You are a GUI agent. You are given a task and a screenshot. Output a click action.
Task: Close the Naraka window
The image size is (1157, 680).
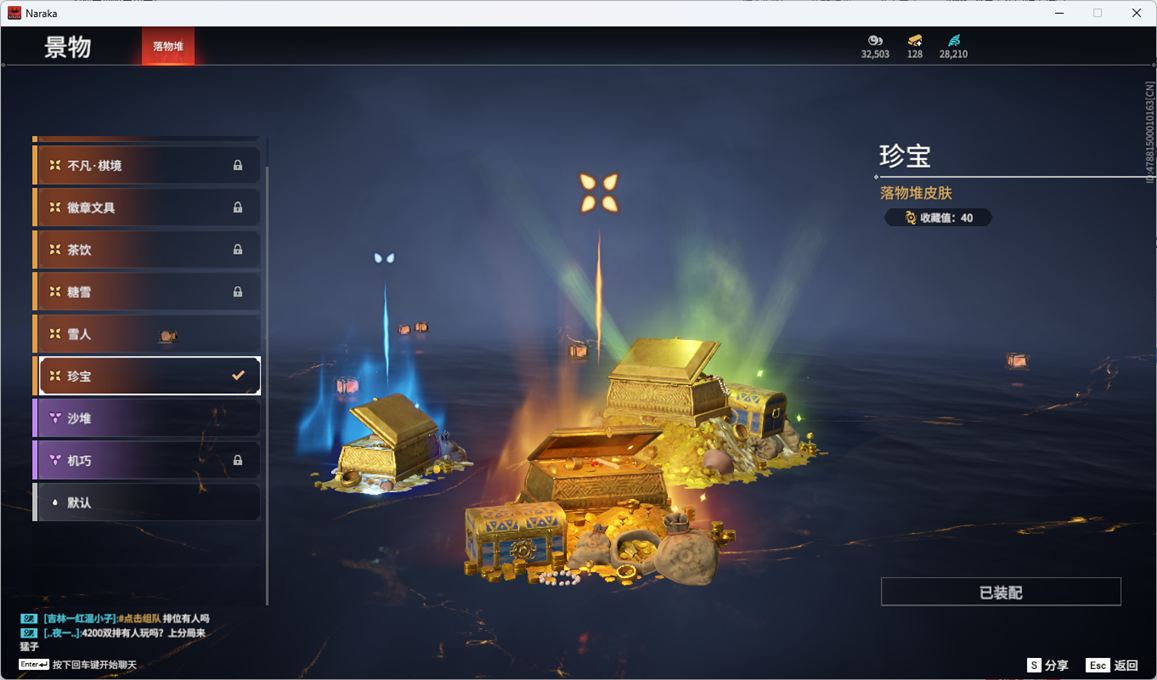click(x=1136, y=13)
